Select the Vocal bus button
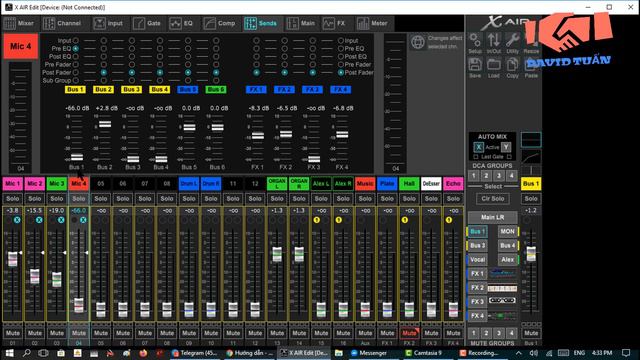Screen dimensions: 640x360 pyautogui.click(x=477, y=259)
